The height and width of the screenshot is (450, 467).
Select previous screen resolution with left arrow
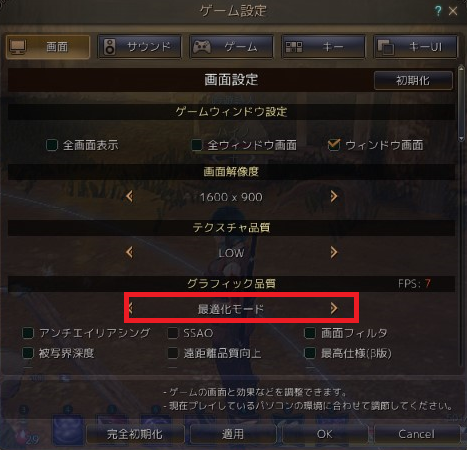click(x=130, y=197)
